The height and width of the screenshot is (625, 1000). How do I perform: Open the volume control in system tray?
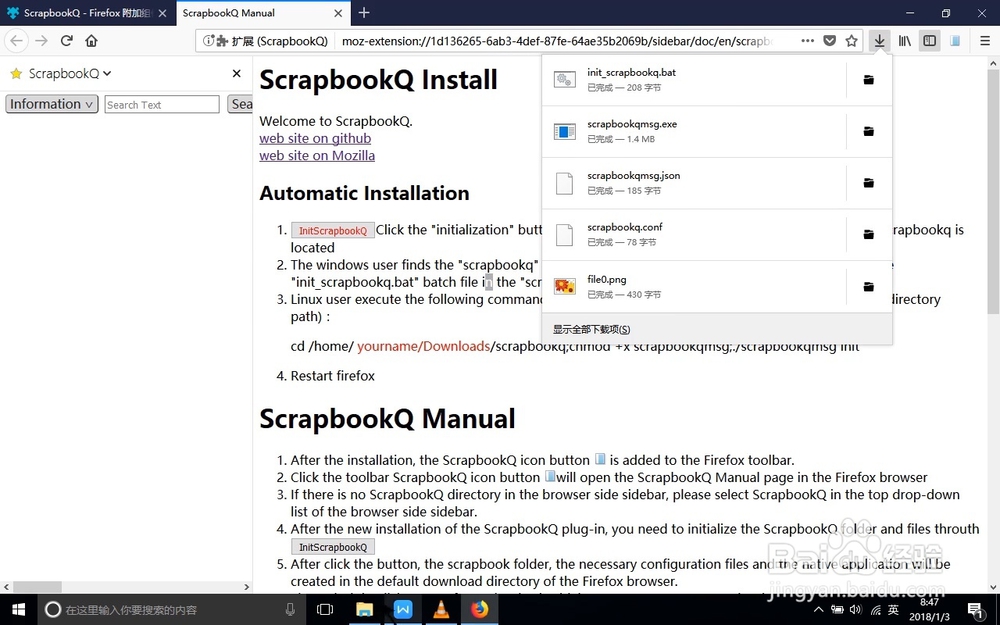click(x=857, y=610)
